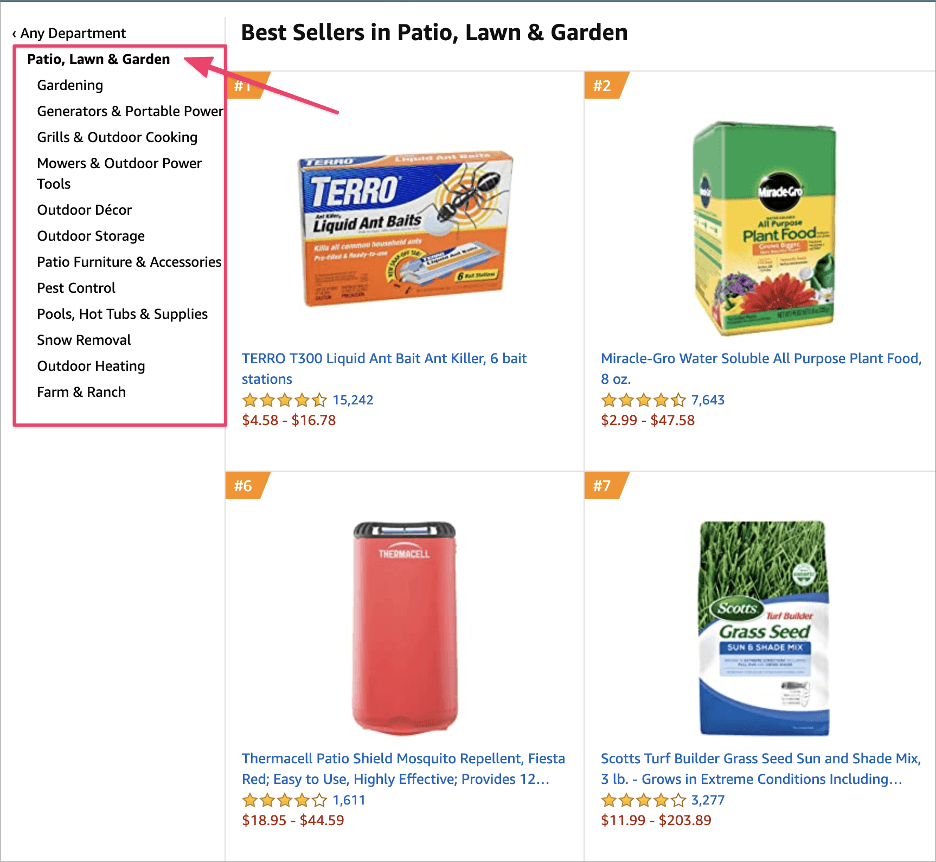This screenshot has width=936, height=862.
Task: View the 15,242 reviews for TERRO
Action: [x=353, y=400]
